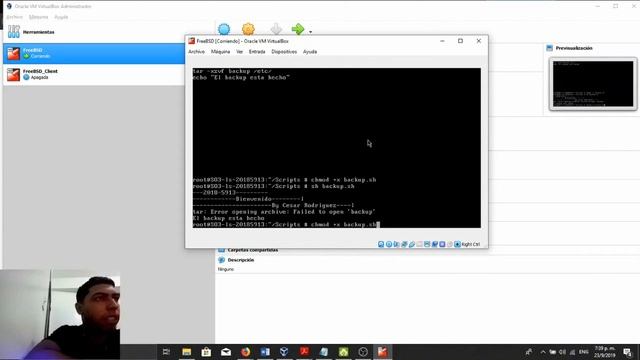Open the orange gear Configuración toolbar icon
The height and width of the screenshot is (360, 640).
point(248,29)
